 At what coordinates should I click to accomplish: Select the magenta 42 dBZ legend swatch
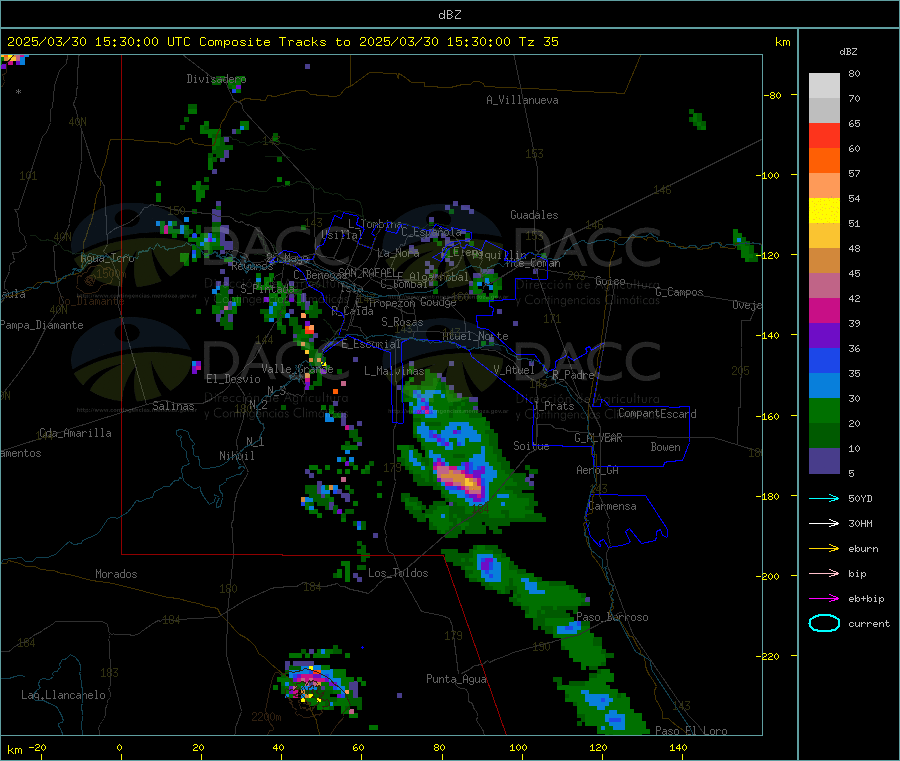point(824,310)
